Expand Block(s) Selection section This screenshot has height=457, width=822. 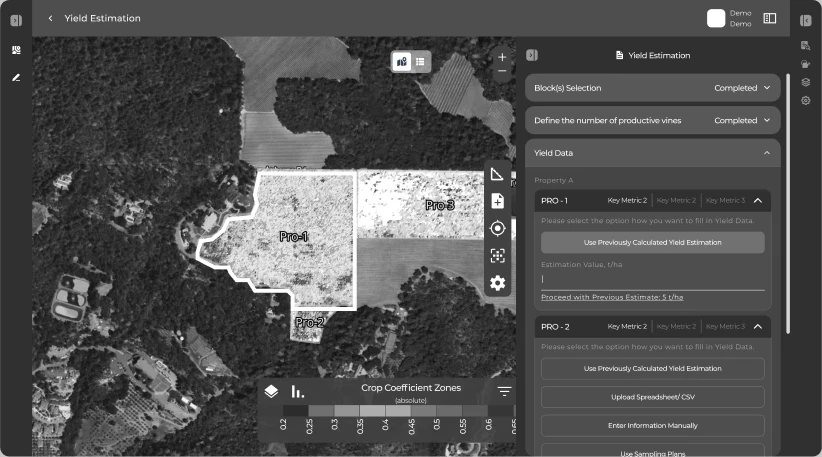(x=653, y=88)
